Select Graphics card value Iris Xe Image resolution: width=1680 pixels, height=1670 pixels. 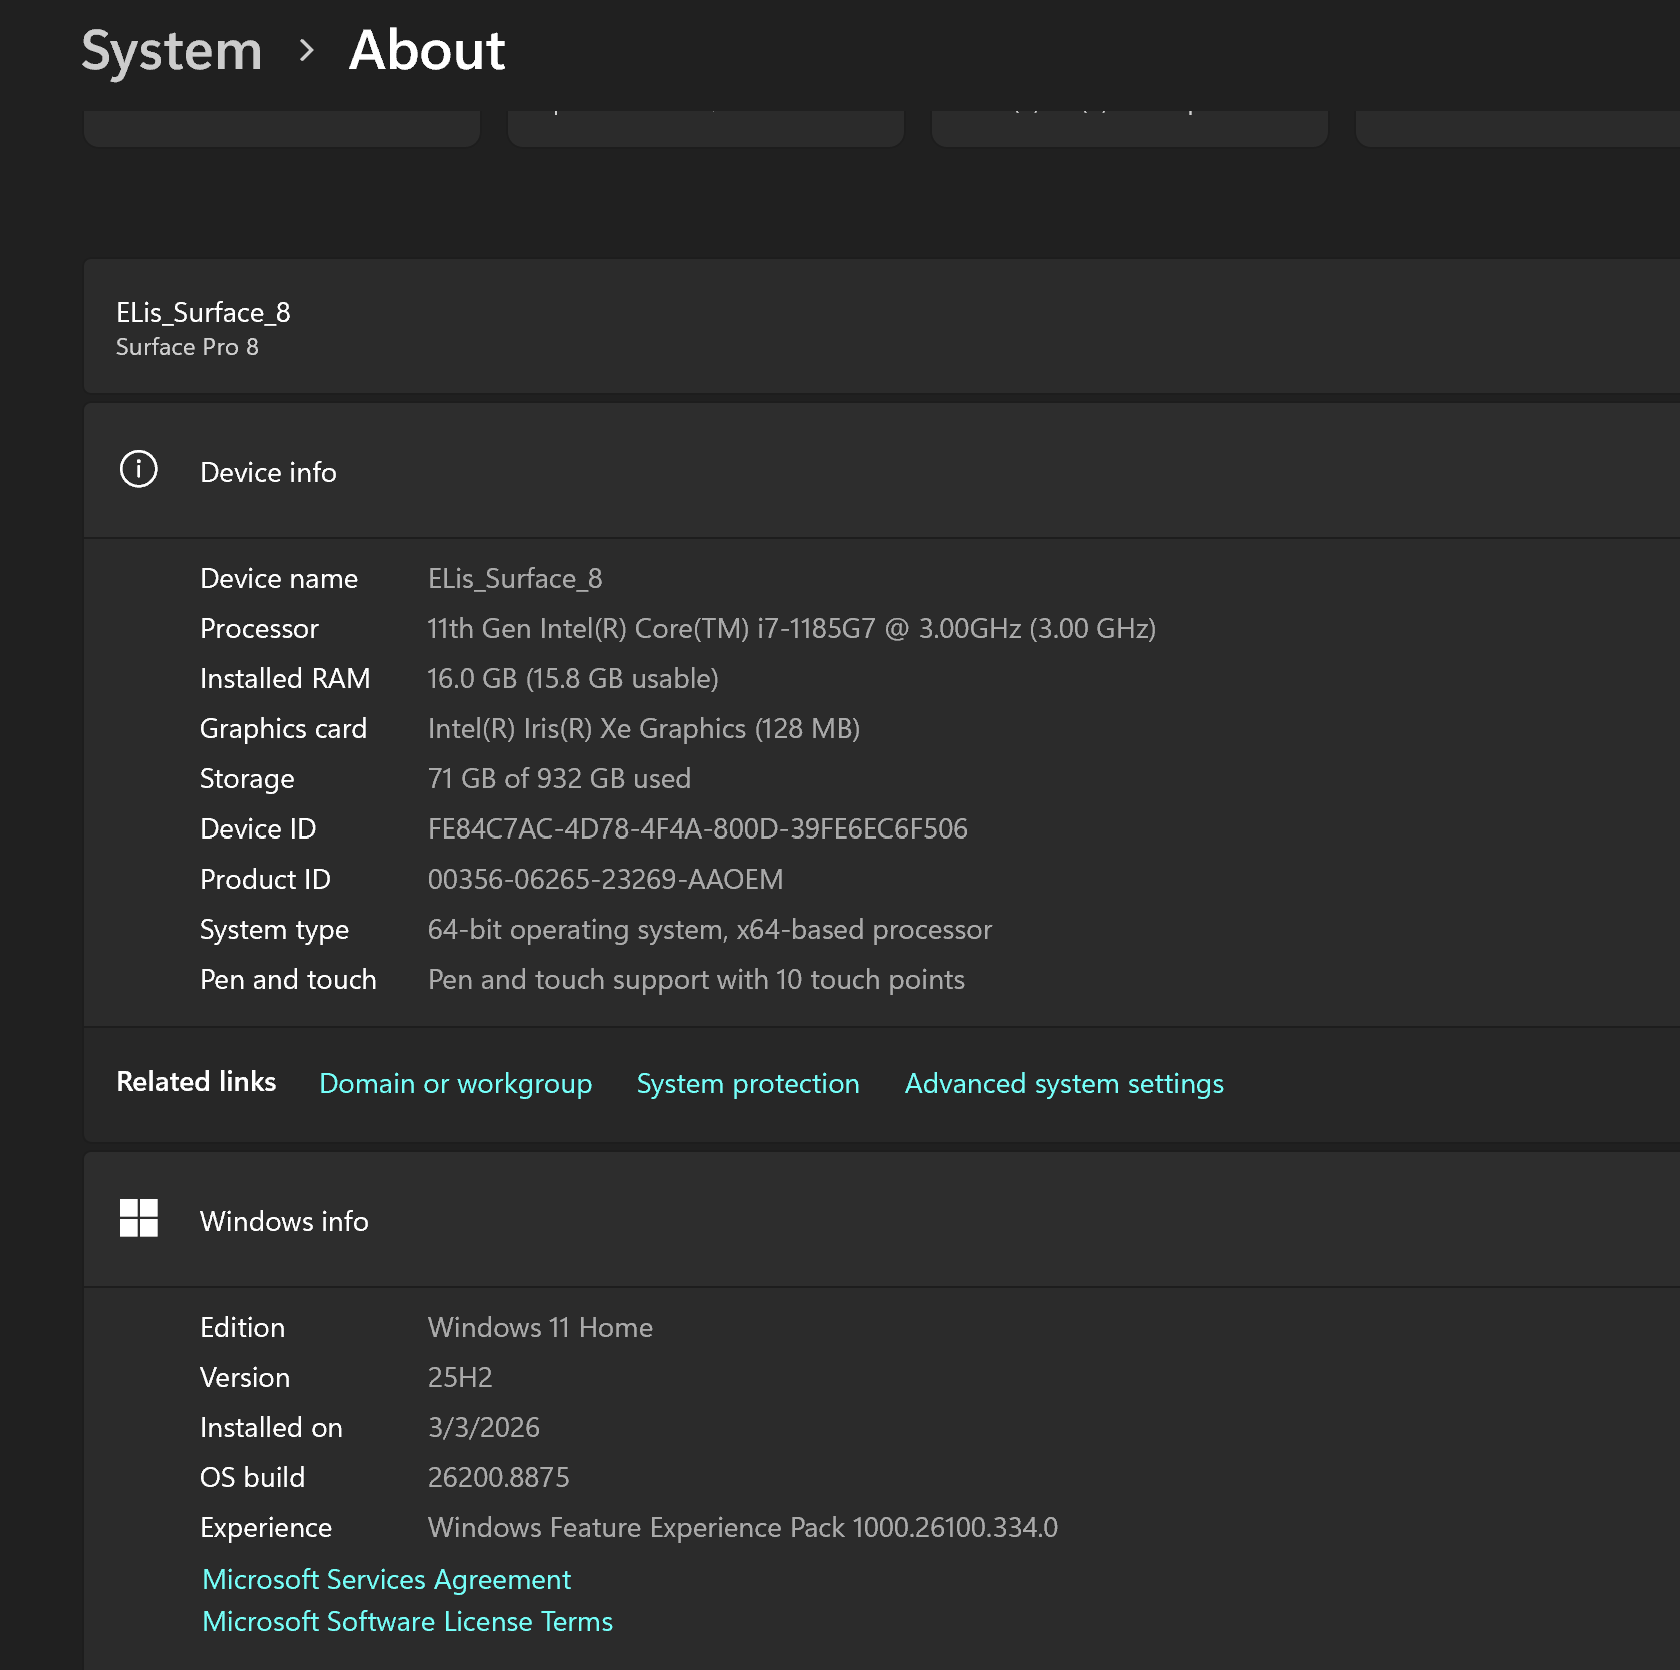pos(644,728)
